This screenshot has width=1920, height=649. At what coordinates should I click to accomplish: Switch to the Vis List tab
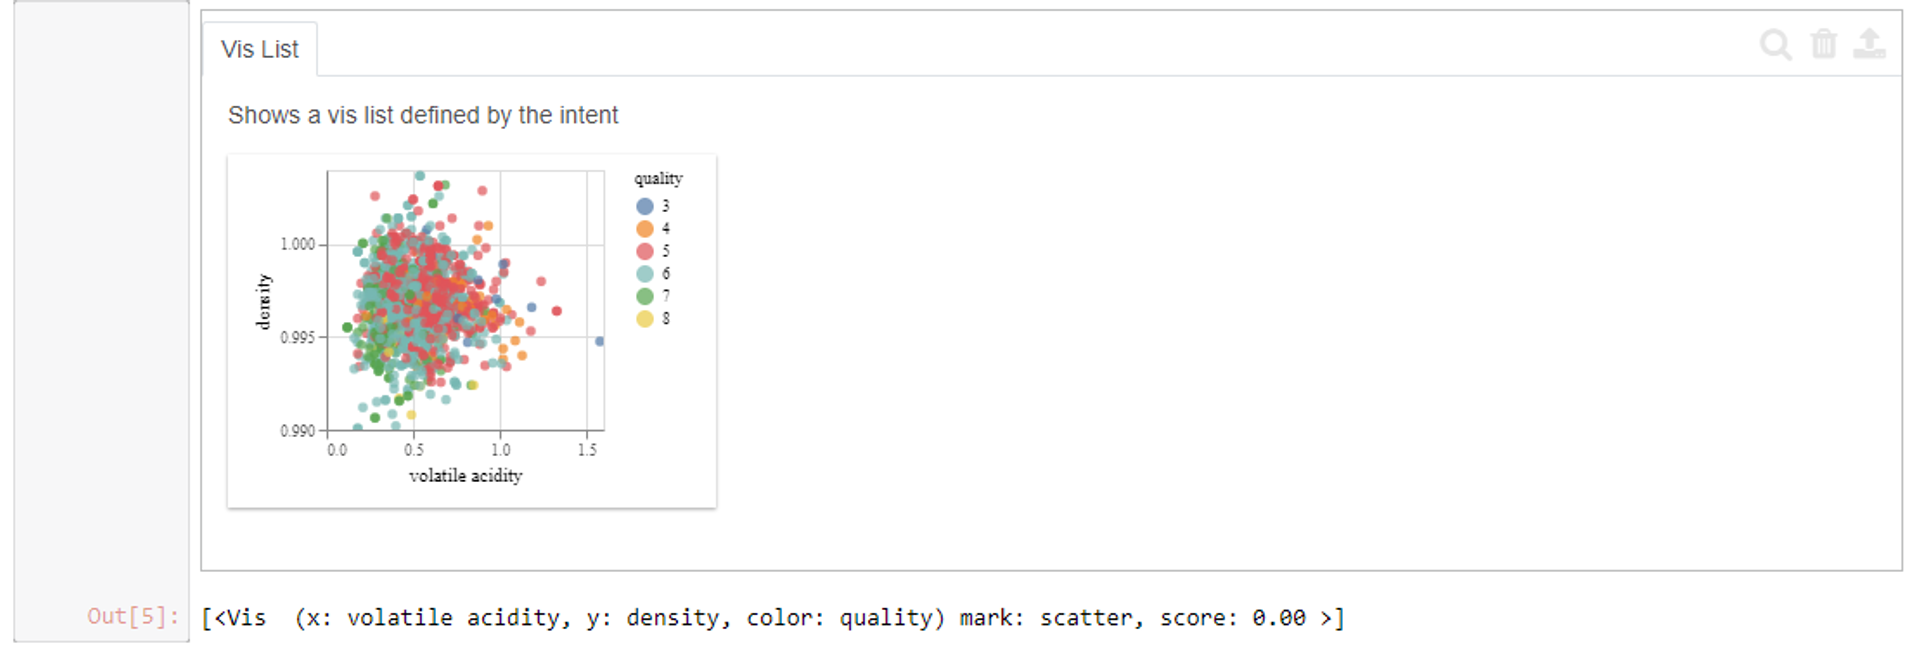[259, 48]
